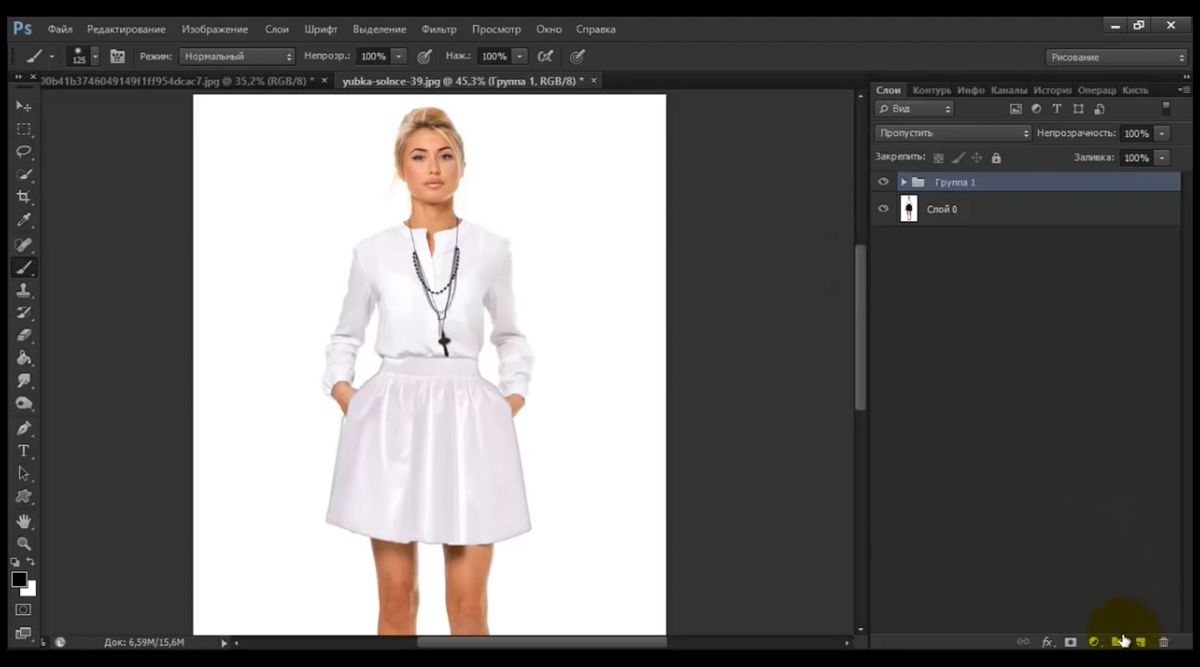Image resolution: width=1200 pixels, height=667 pixels.
Task: Select the Brush tool in toolbox
Action: [24, 268]
